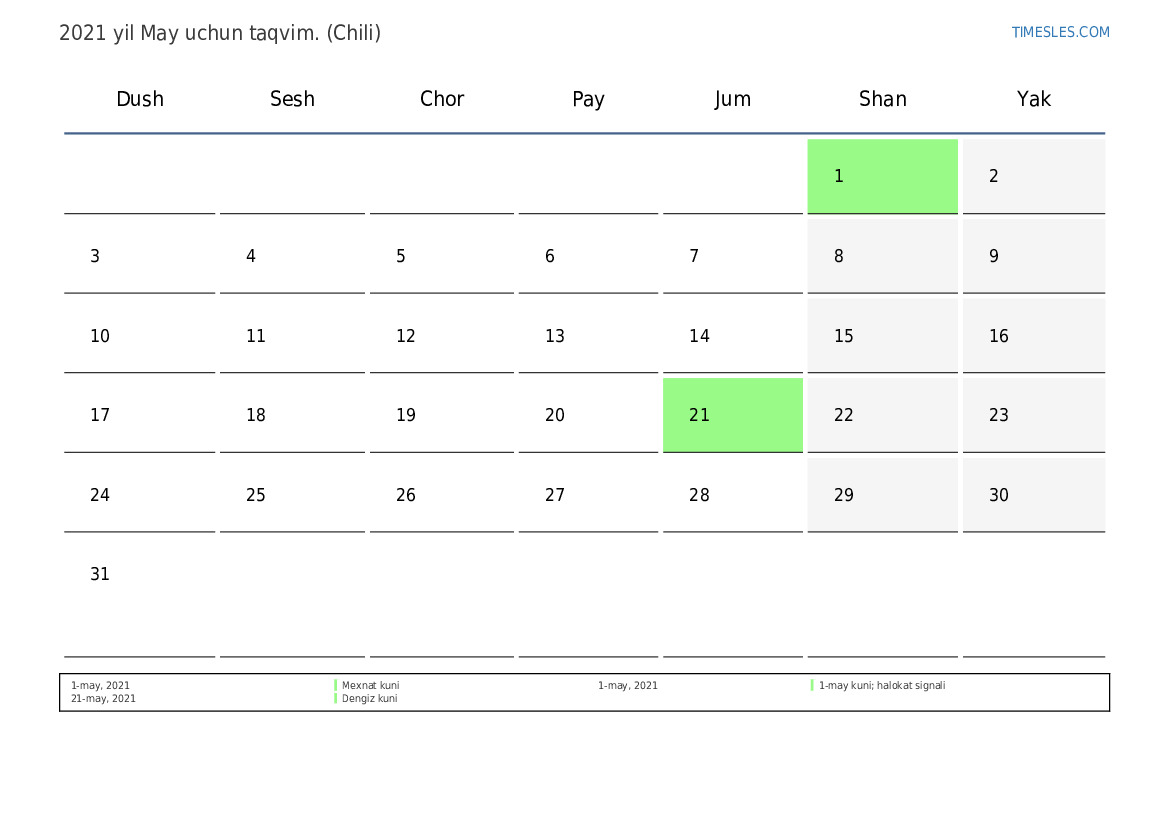This screenshot has height=827, width=1169.
Task: Select the highlighted May 1 holiday cell
Action: [882, 176]
